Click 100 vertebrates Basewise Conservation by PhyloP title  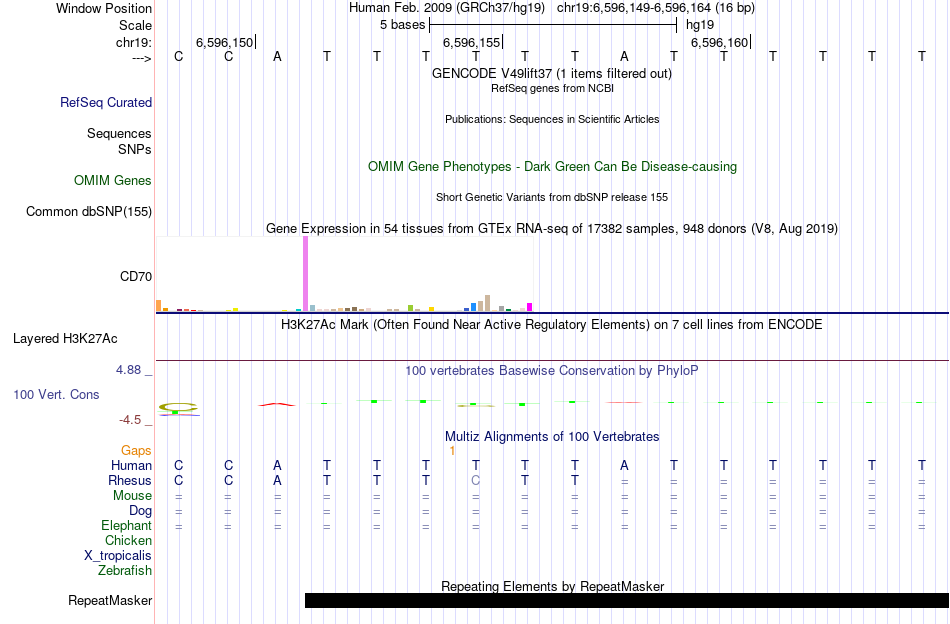pyautogui.click(x=552, y=371)
